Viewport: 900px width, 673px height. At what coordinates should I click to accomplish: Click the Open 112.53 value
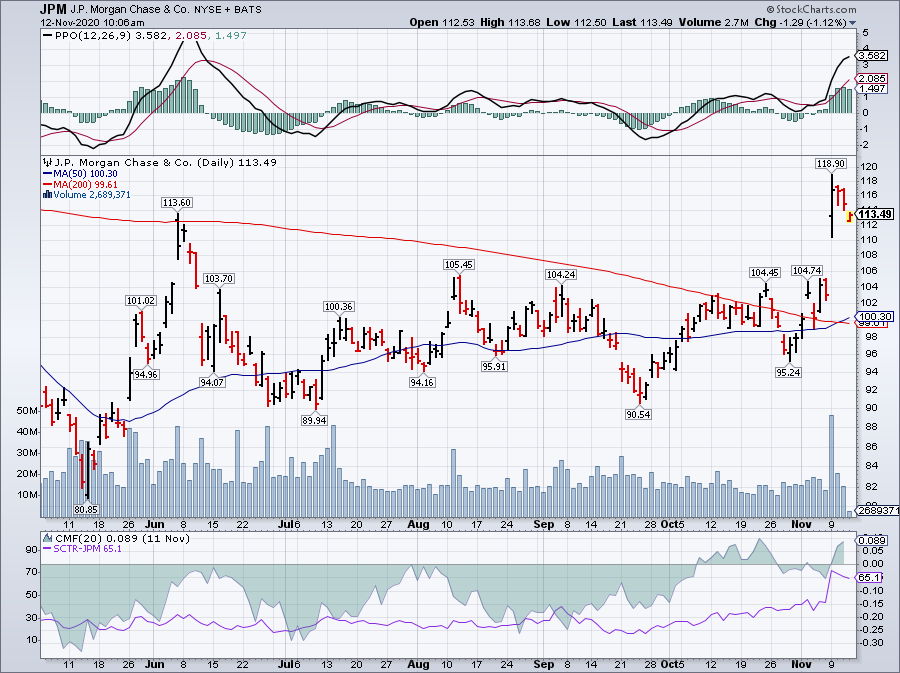[442, 23]
